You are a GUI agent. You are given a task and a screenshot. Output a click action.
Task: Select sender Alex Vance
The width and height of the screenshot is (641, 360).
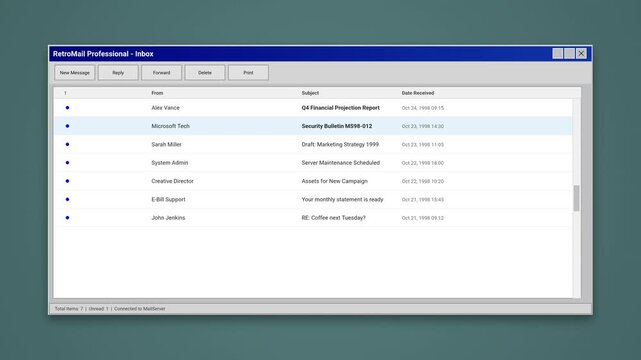pos(165,108)
